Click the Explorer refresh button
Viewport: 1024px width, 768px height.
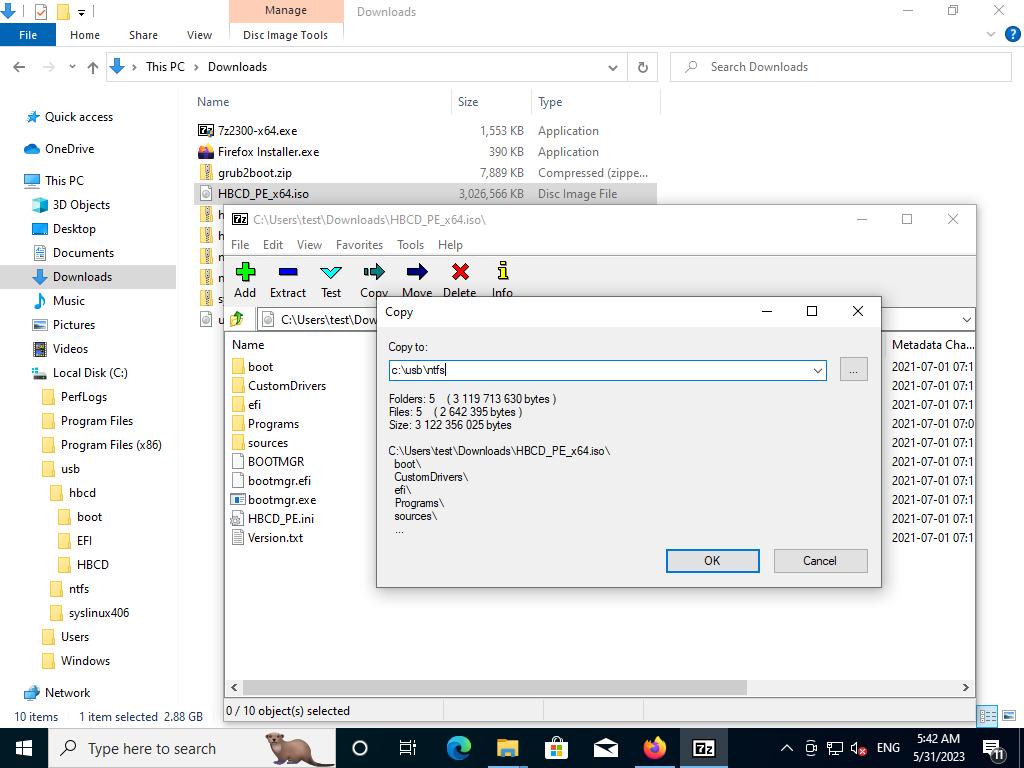[x=642, y=67]
